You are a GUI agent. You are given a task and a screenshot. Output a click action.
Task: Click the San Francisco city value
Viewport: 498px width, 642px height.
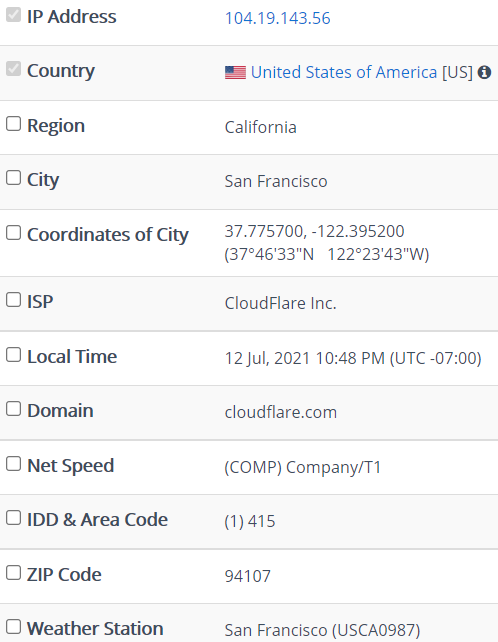[276, 181]
